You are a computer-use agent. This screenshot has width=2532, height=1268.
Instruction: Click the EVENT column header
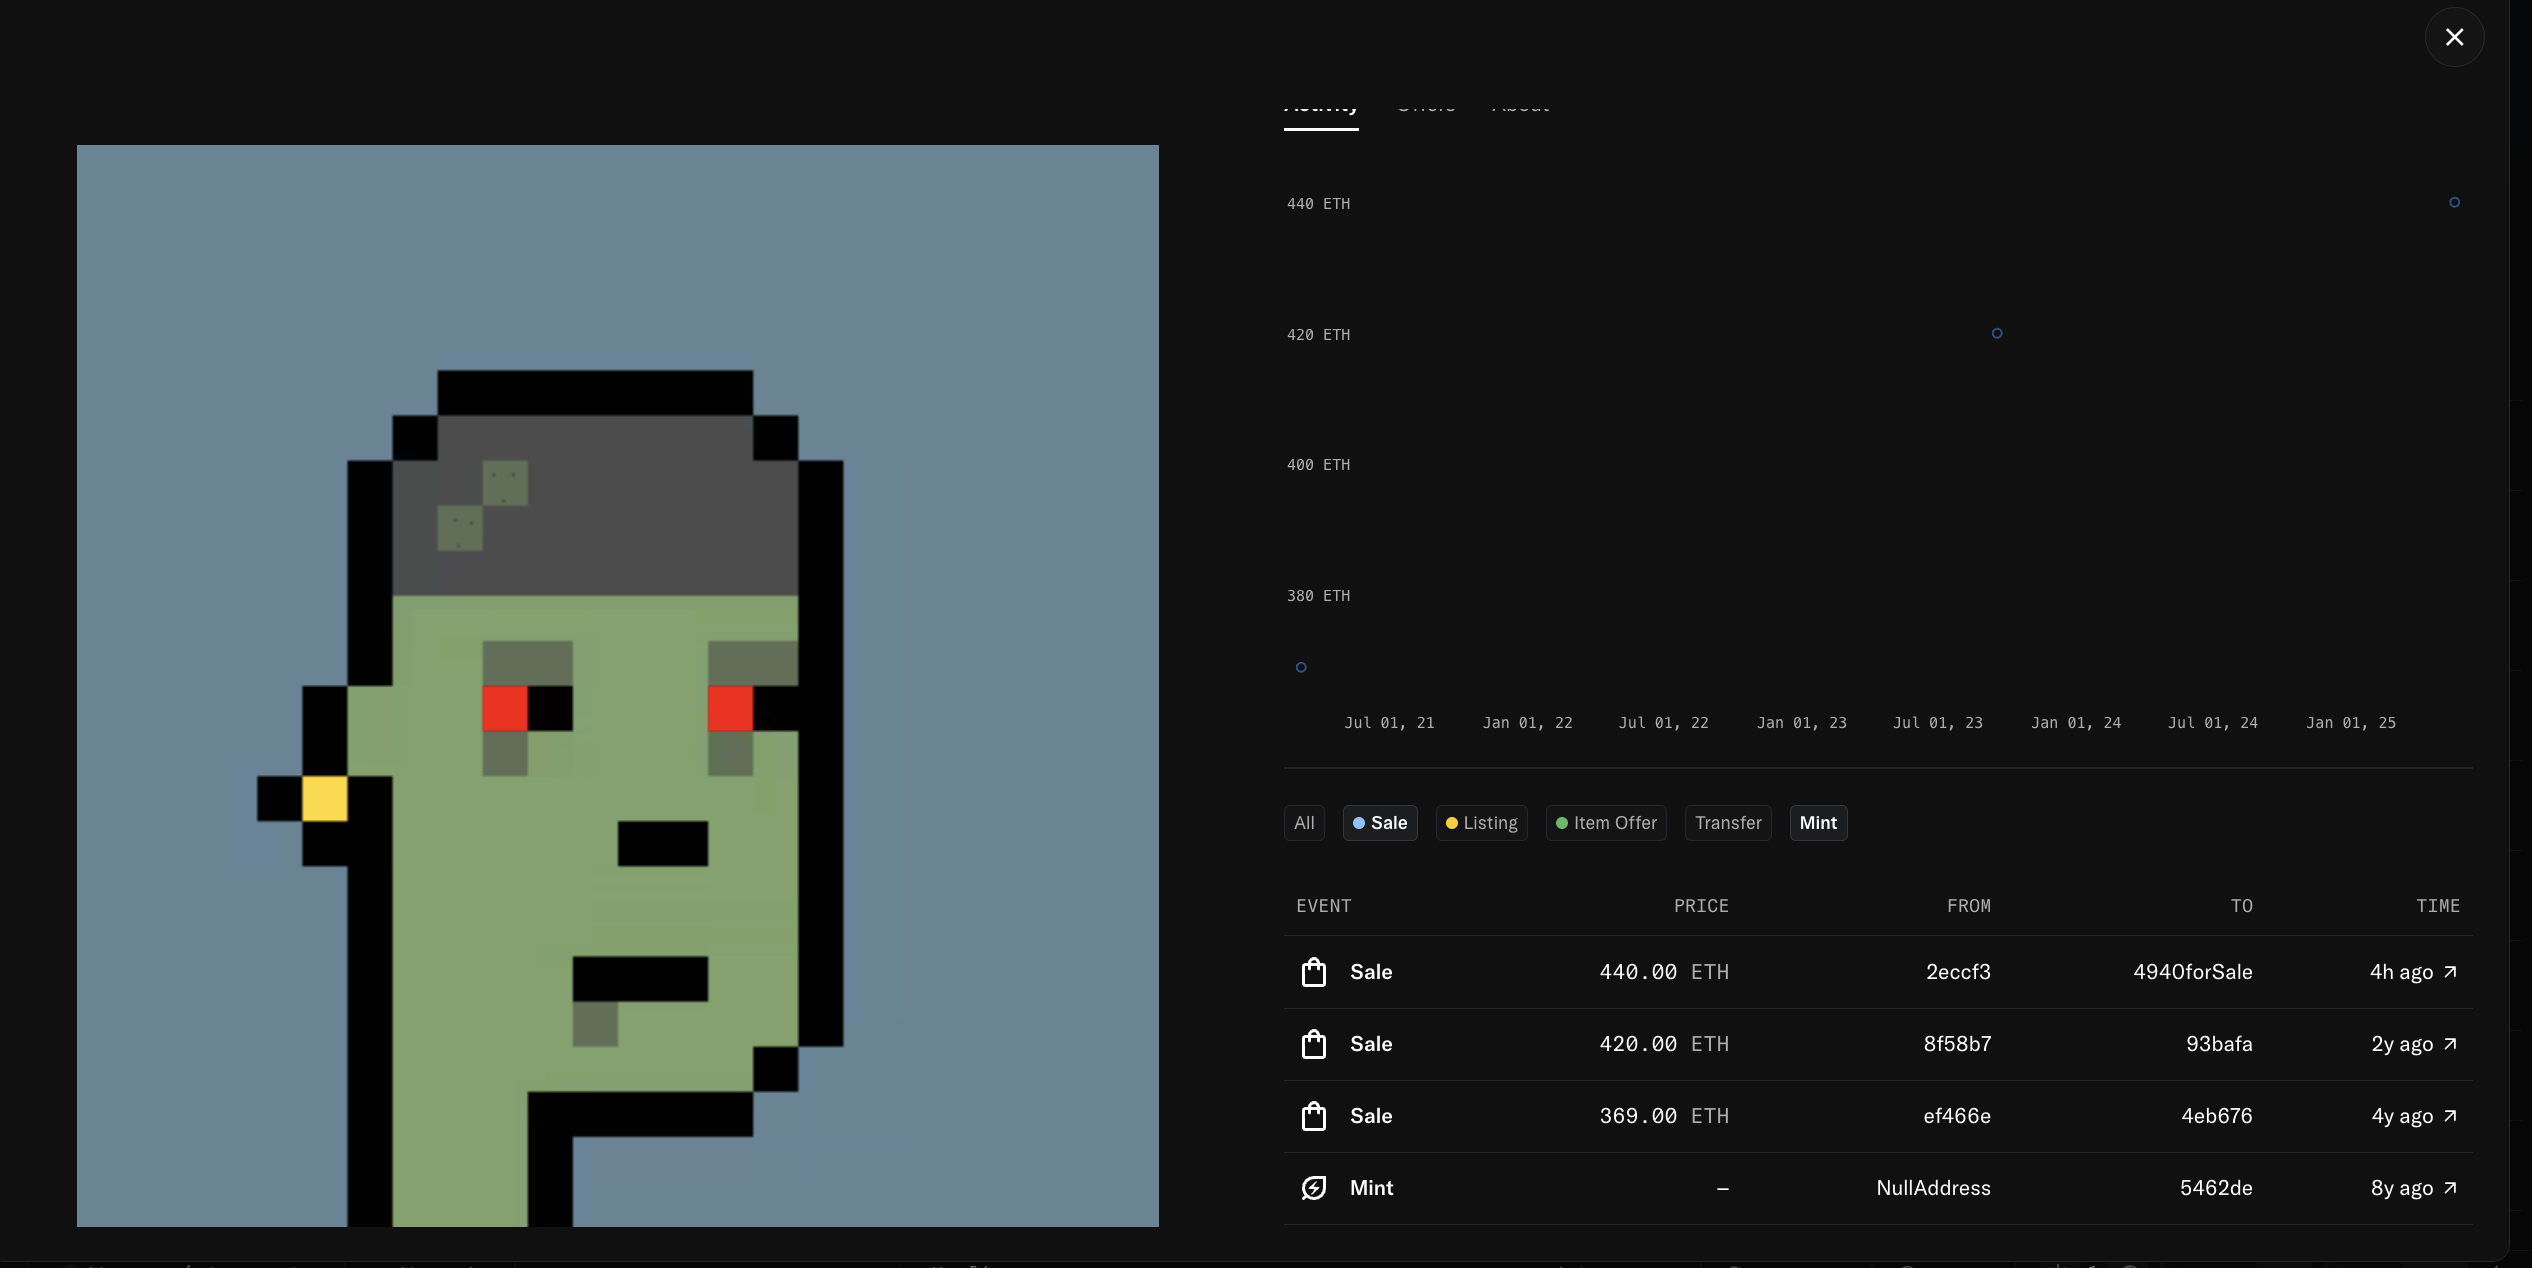click(x=1324, y=906)
